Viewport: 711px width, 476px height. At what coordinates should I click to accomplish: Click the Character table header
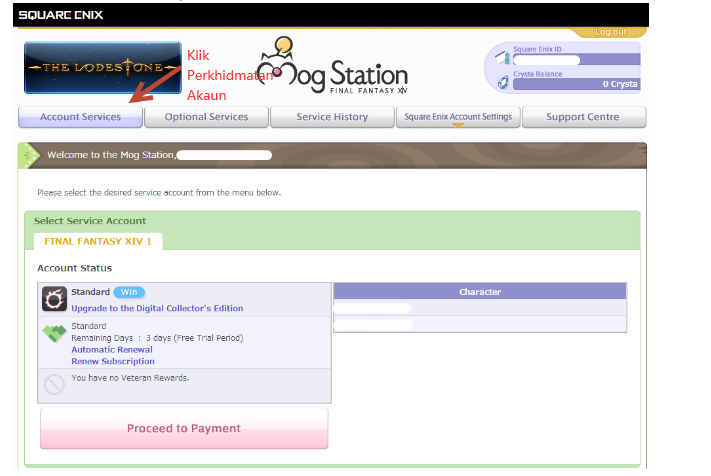(x=480, y=292)
